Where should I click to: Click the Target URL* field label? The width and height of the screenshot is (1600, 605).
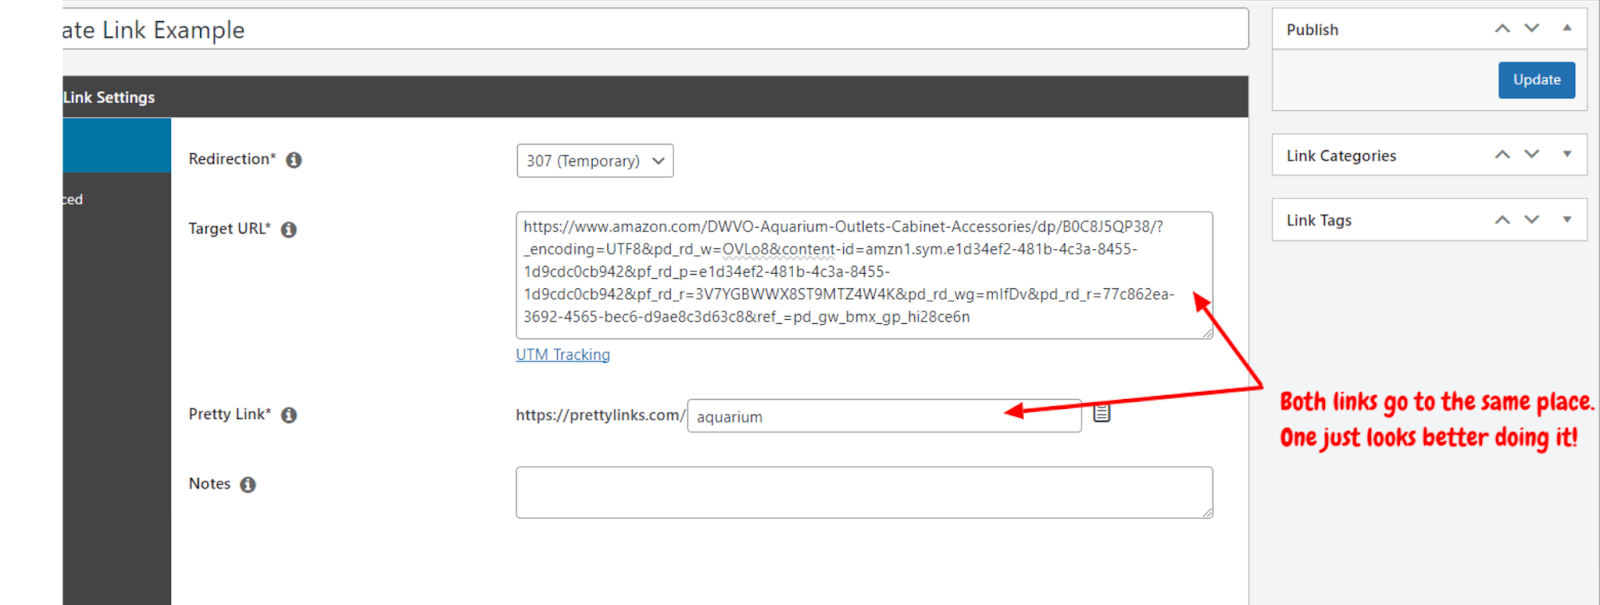click(230, 229)
